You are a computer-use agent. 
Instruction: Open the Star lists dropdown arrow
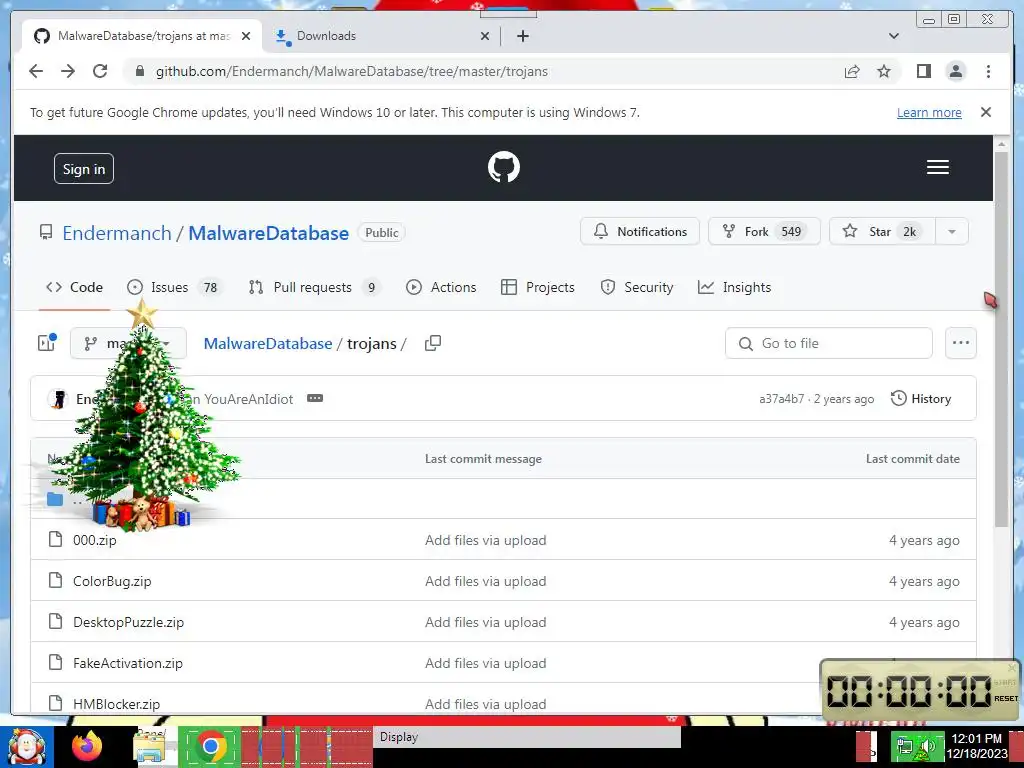click(952, 232)
